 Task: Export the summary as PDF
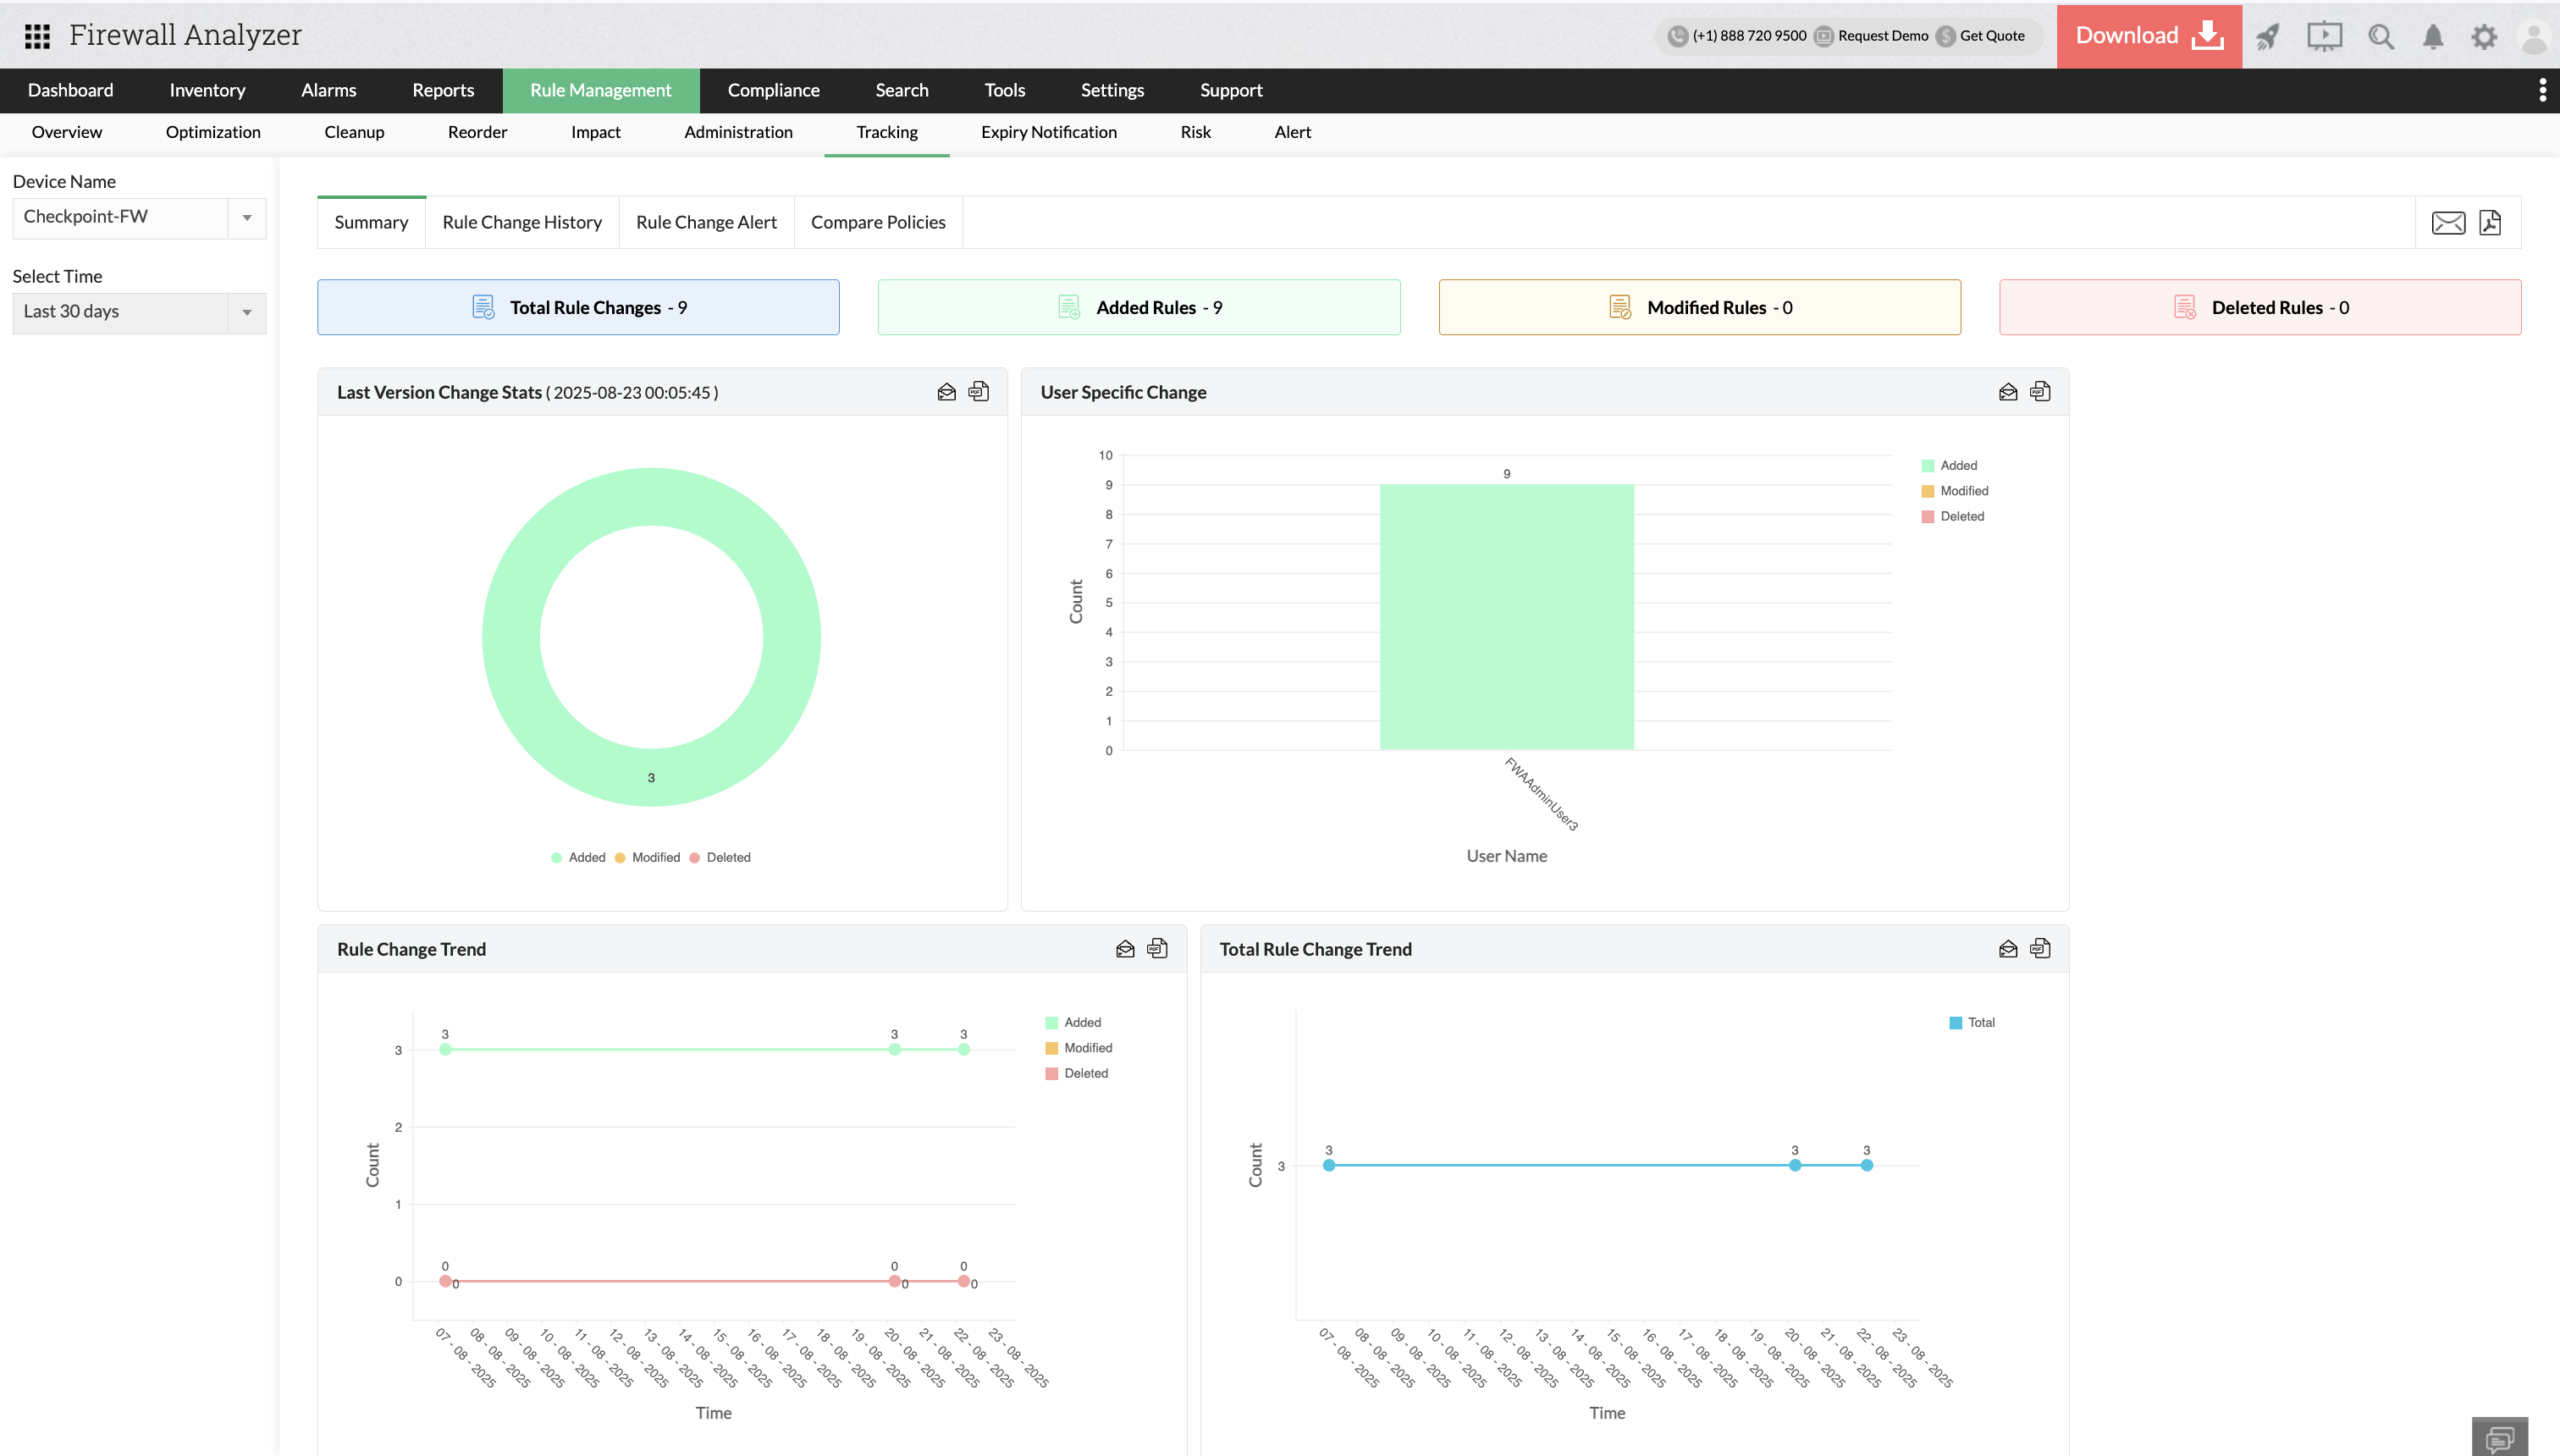click(x=2492, y=222)
